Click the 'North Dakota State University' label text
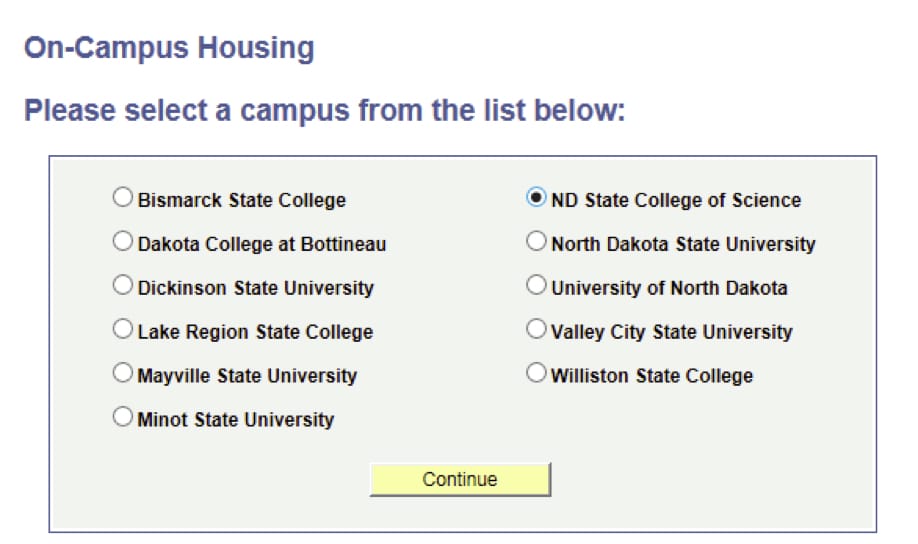 [x=683, y=244]
